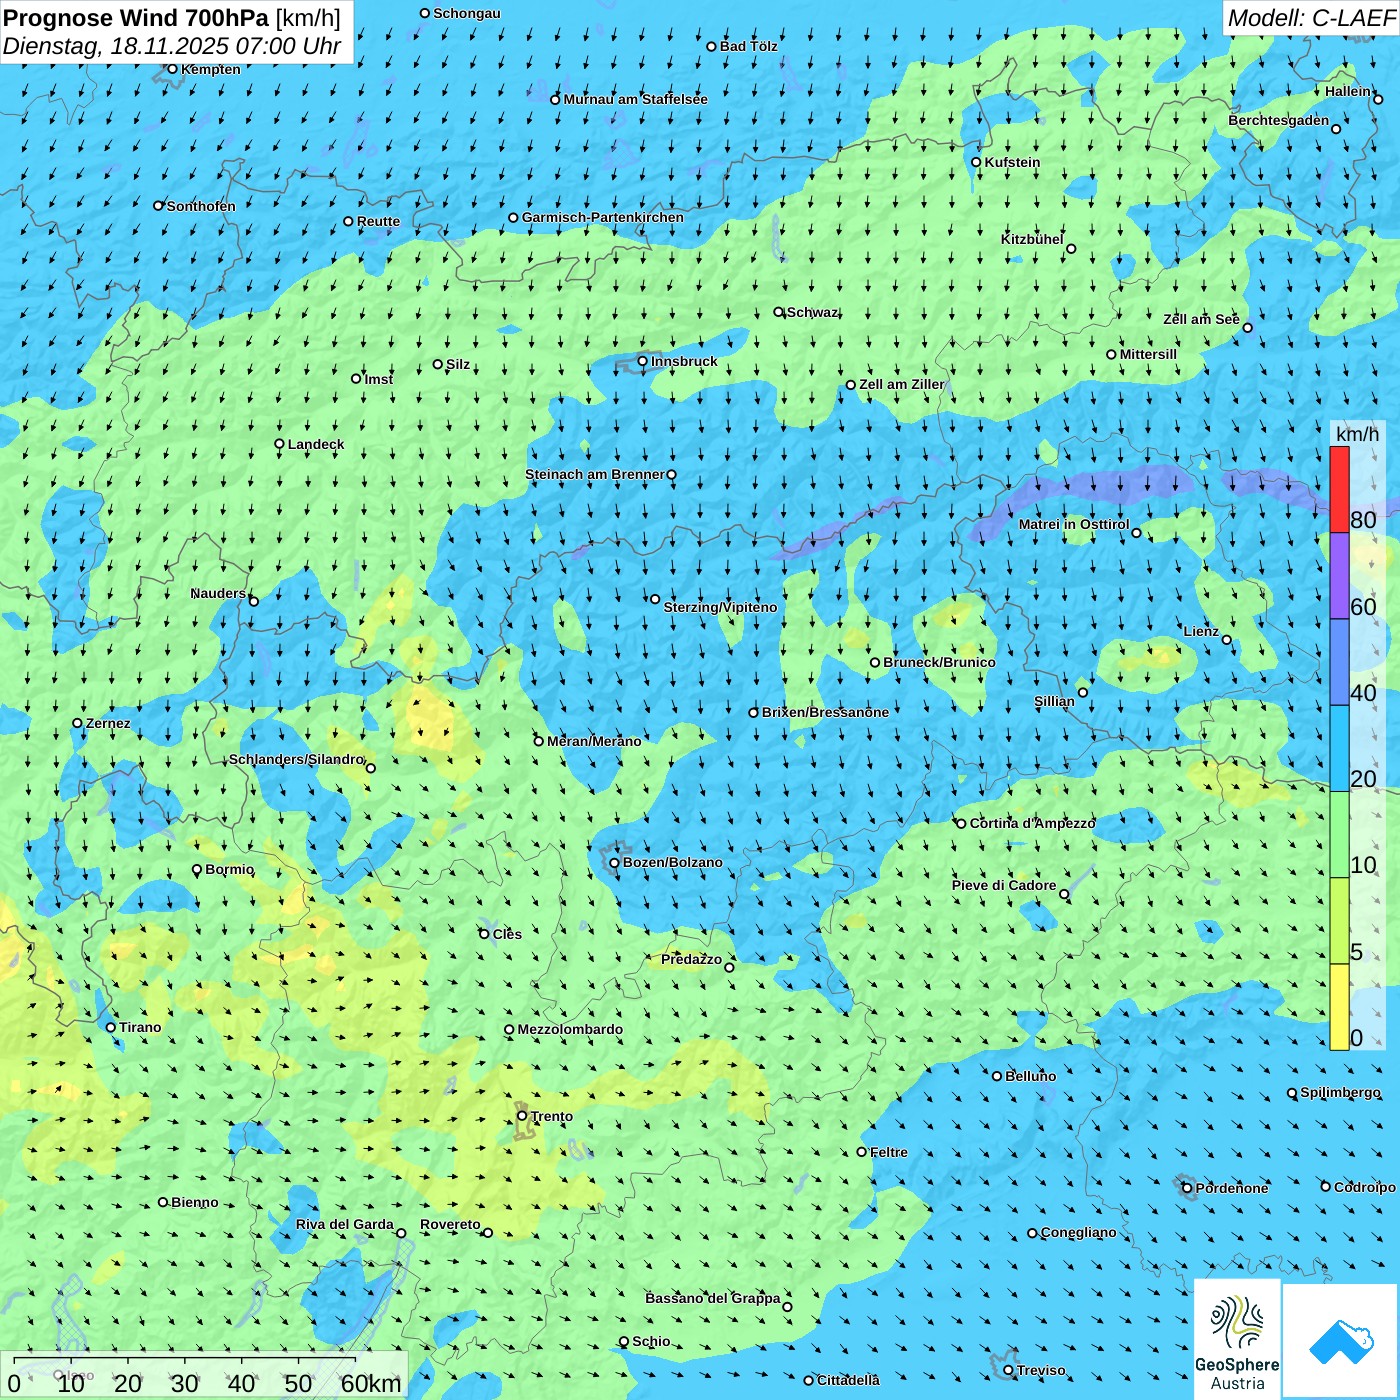The image size is (1400, 1400).
Task: Click the Hallein location marker
Action: point(1378,99)
